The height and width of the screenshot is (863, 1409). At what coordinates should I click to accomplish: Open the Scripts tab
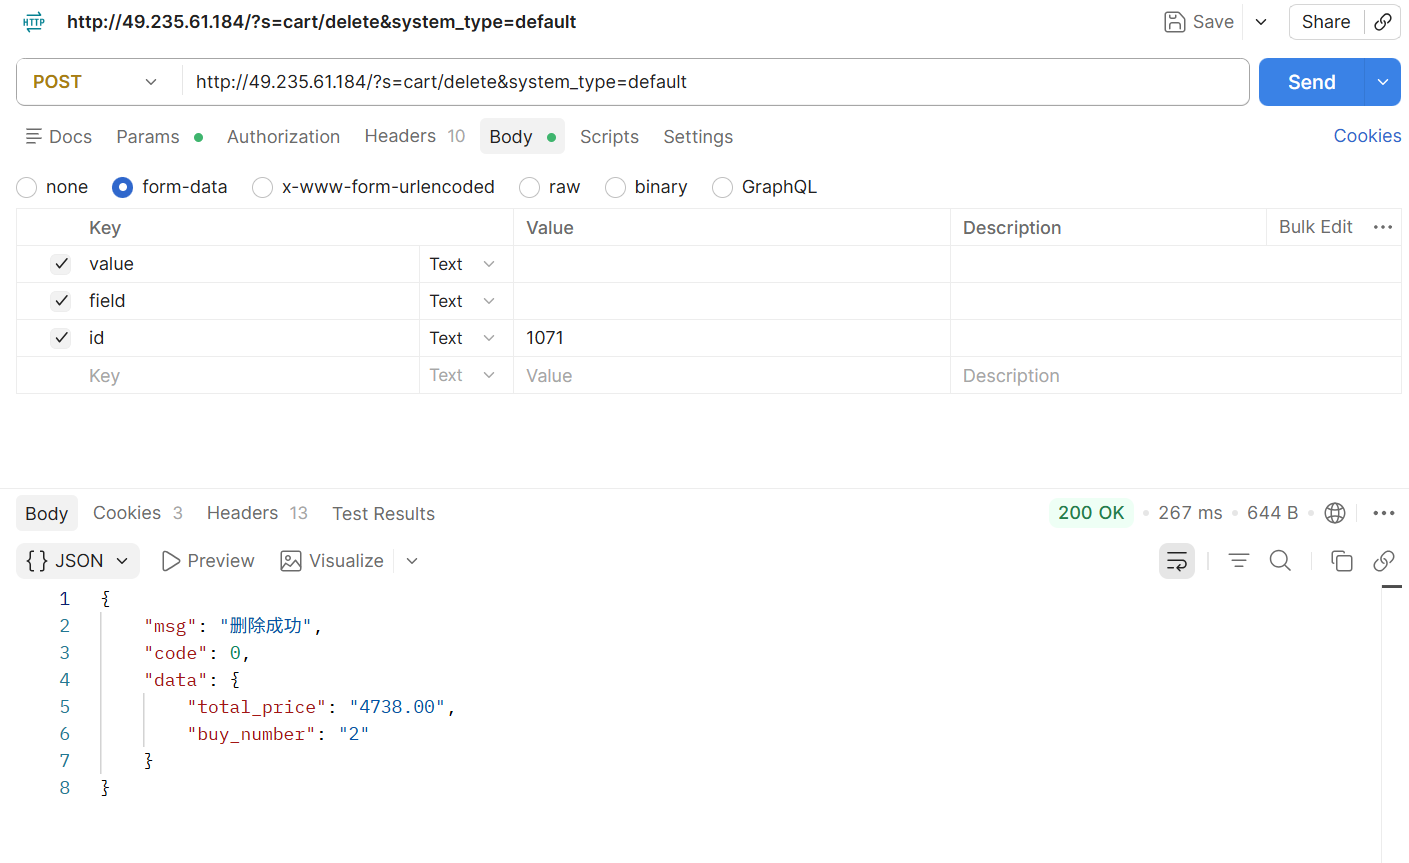click(609, 137)
